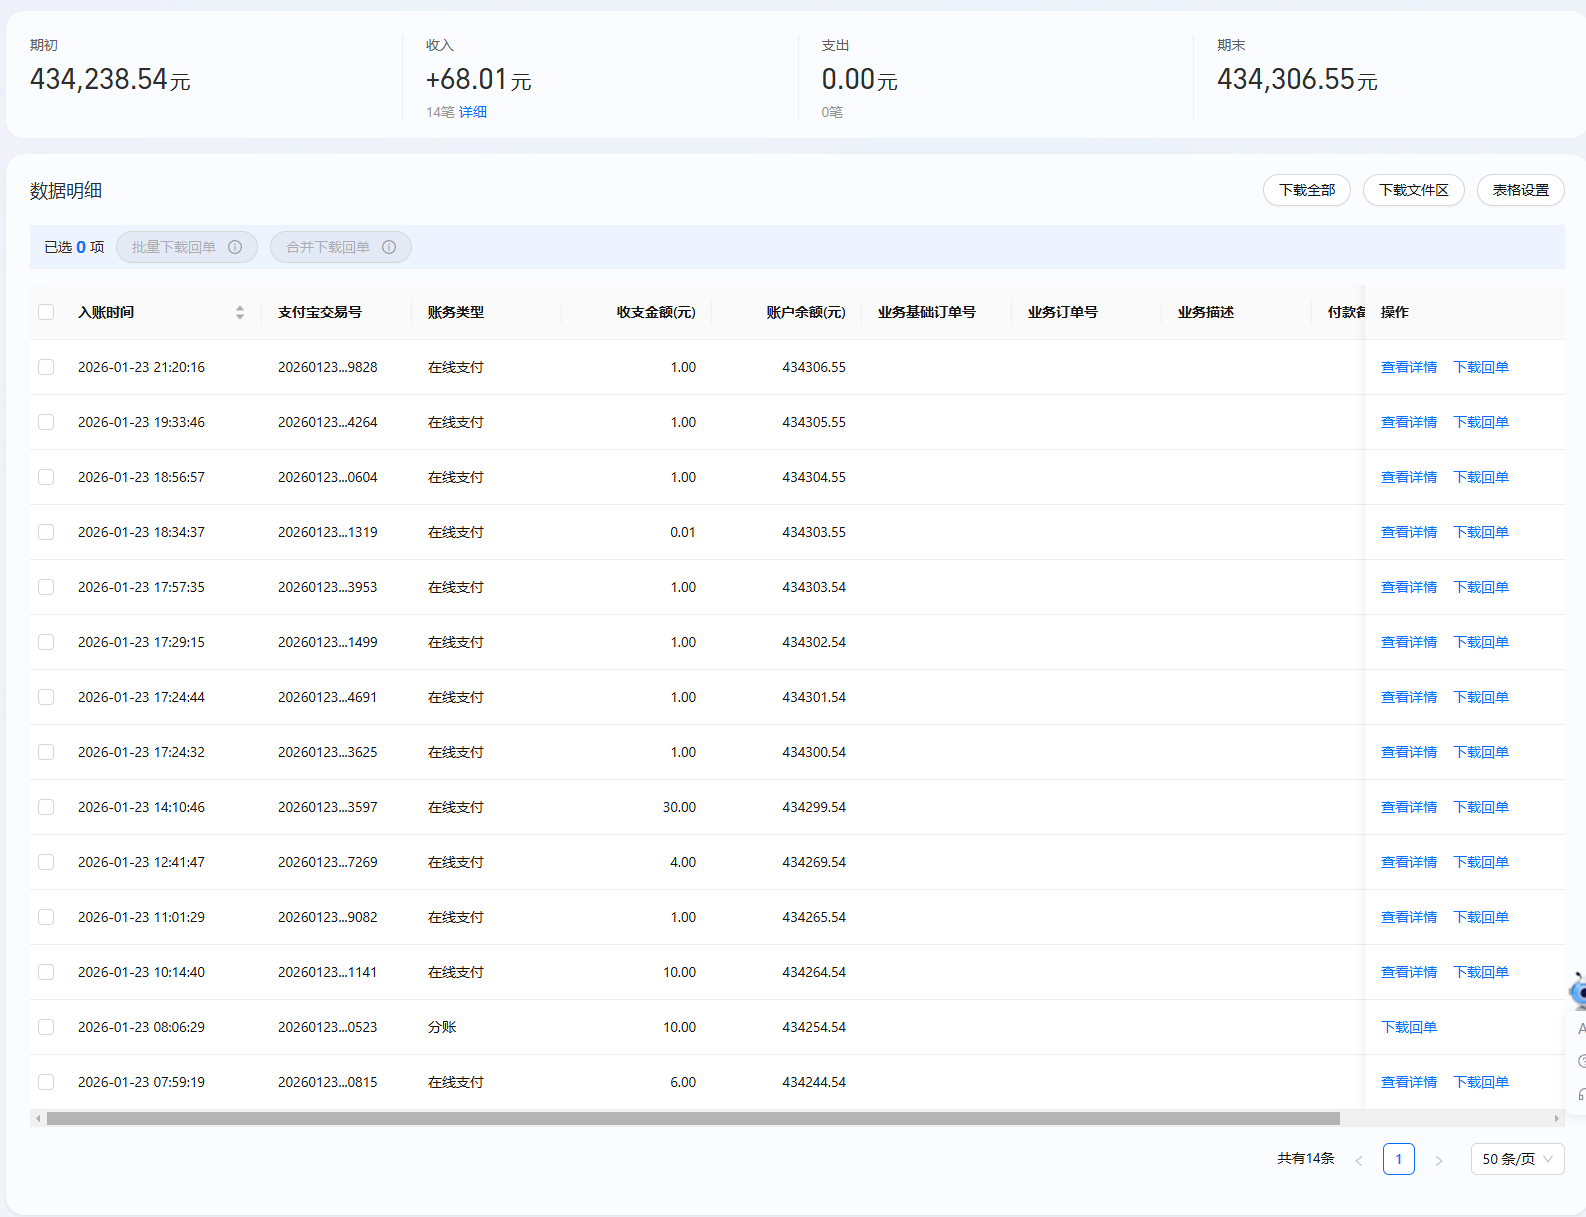This screenshot has width=1586, height=1217.
Task: Select page 1 in pagination
Action: pos(1398,1159)
